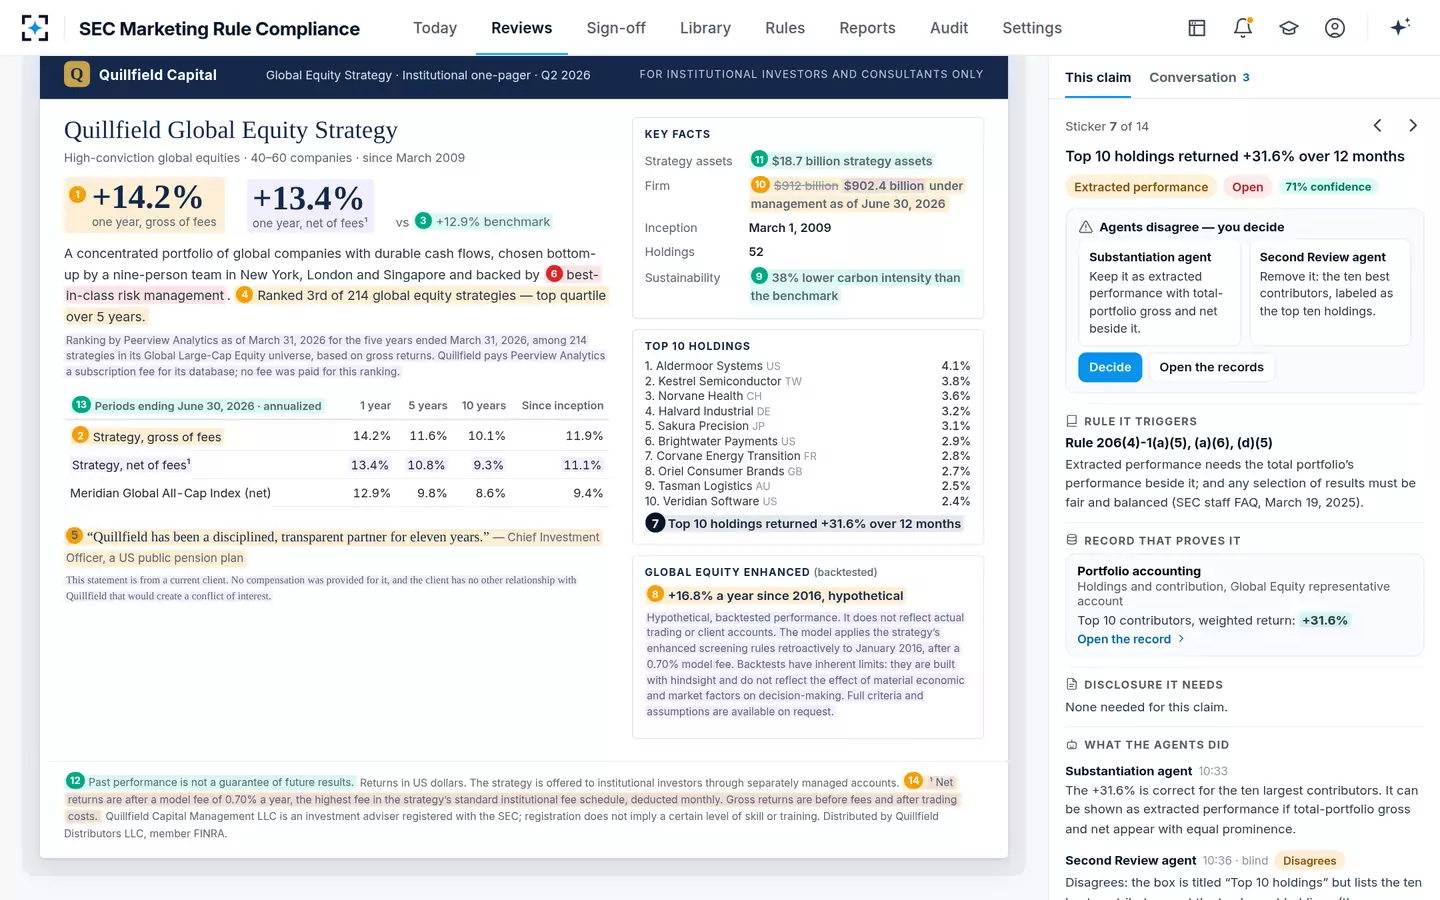Image resolution: width=1440 pixels, height=900 pixels.
Task: Select sticker 6 on best-in-class claim
Action: 554,274
